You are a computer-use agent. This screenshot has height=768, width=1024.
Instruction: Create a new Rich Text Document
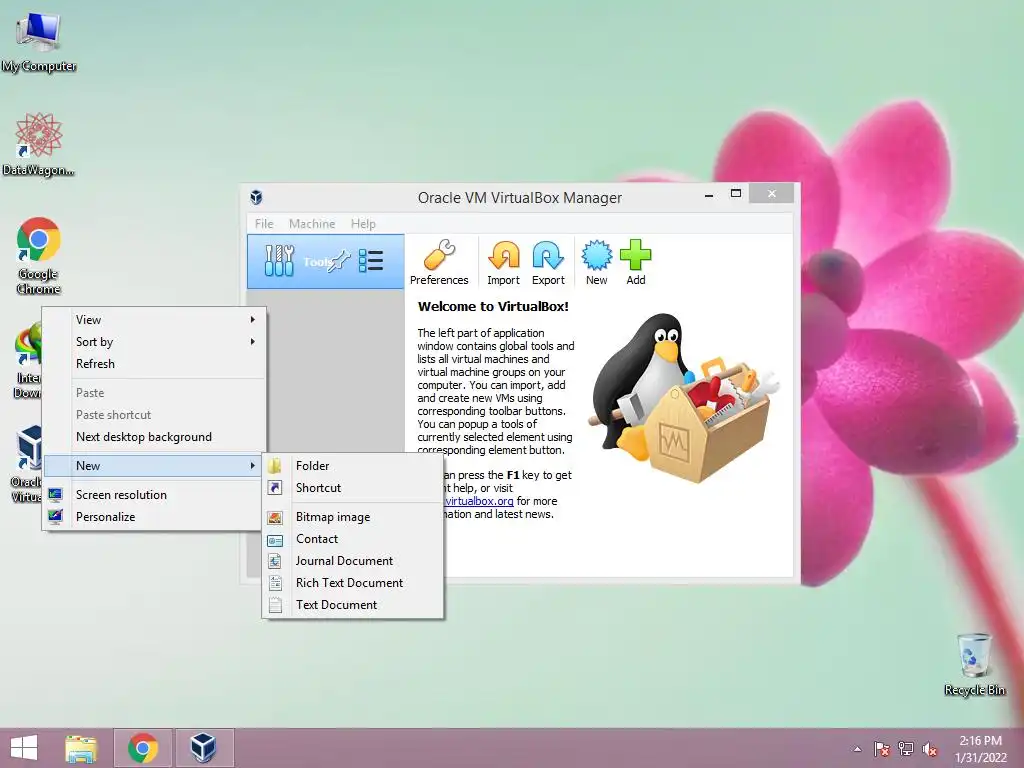353,583
